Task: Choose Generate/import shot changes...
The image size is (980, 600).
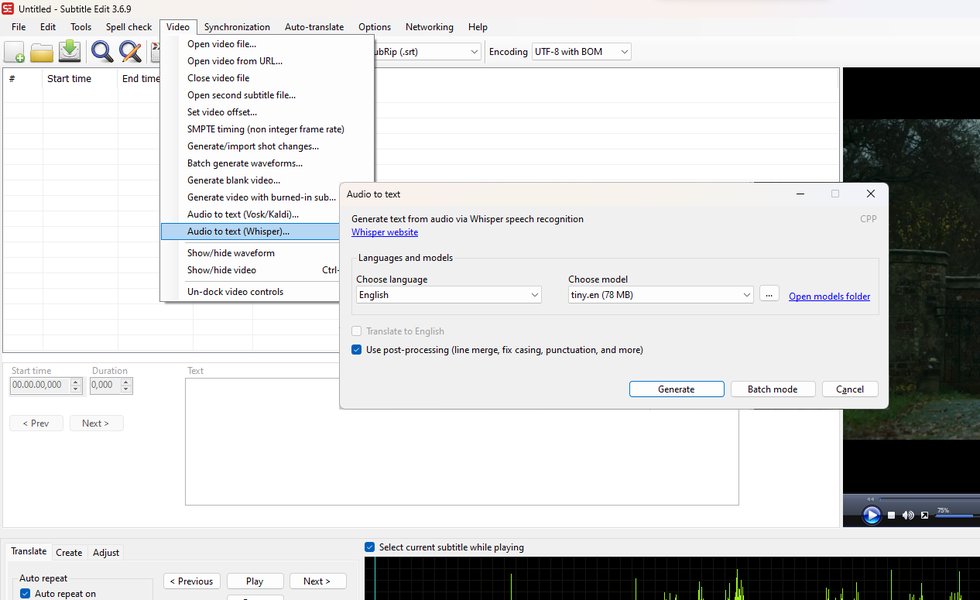Action: [x=267, y=146]
